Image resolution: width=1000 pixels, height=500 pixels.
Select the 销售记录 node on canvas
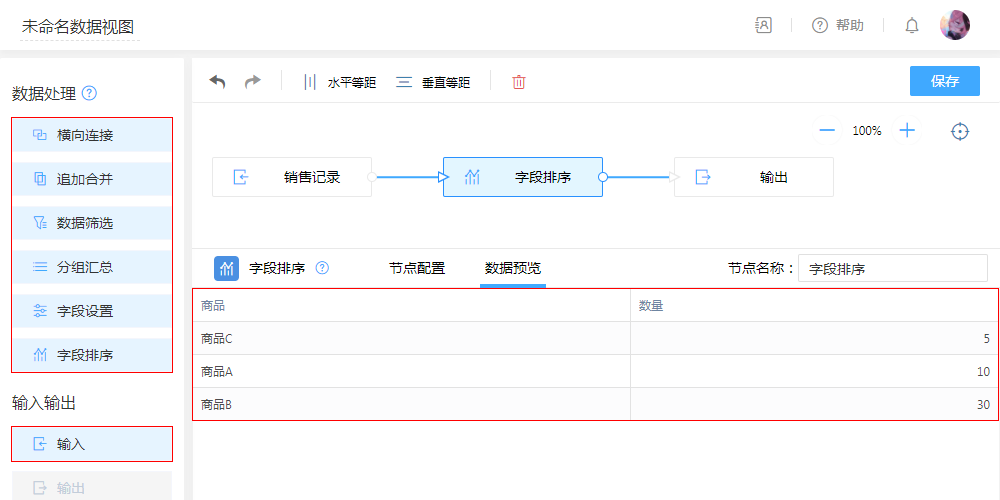(292, 177)
